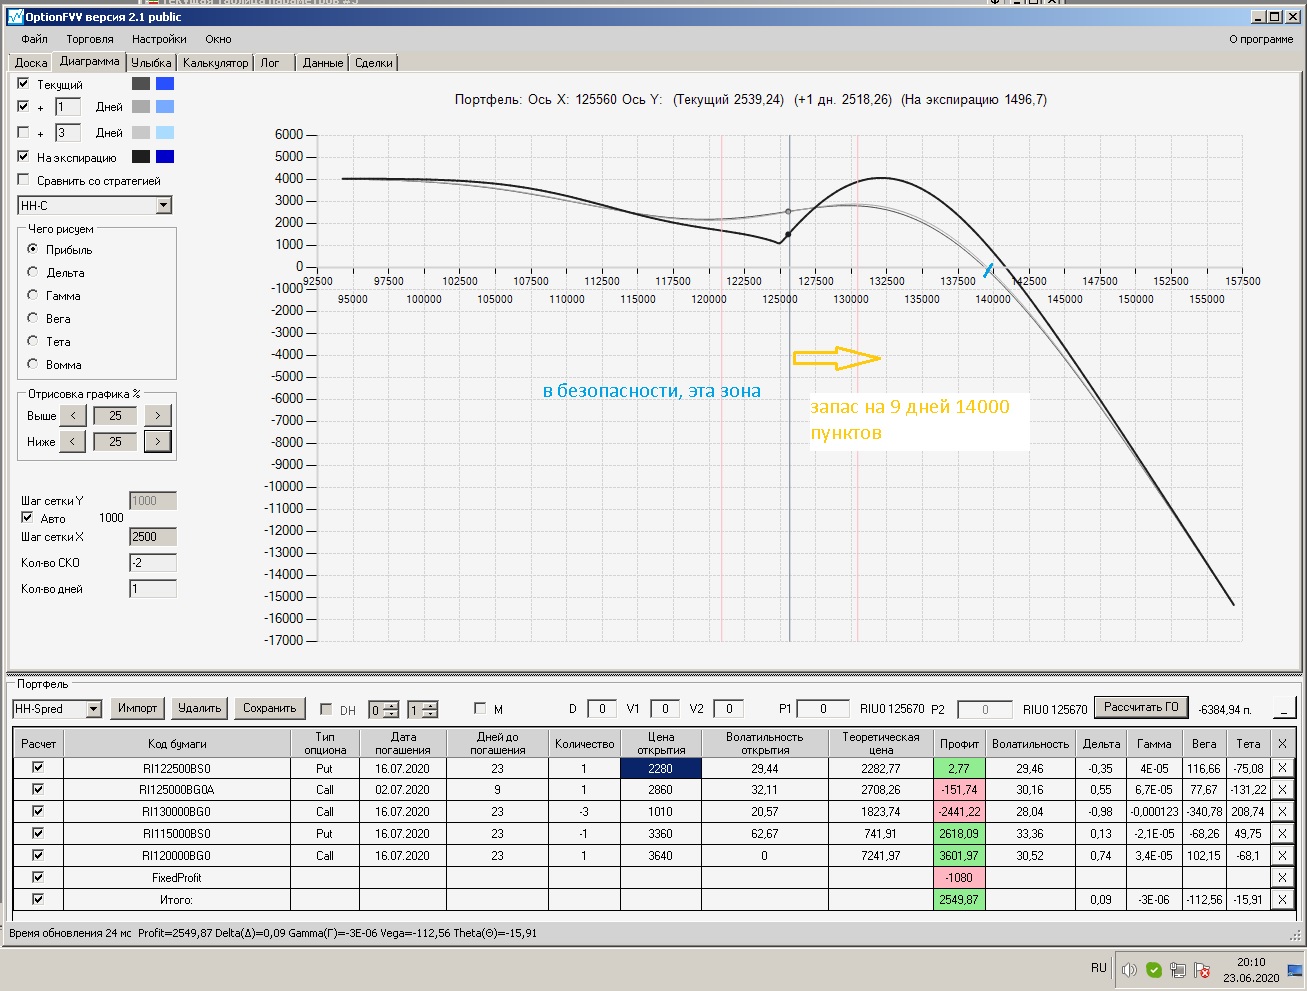Open the Торговля menu
Image resolution: width=1307 pixels, height=991 pixels.
point(90,39)
